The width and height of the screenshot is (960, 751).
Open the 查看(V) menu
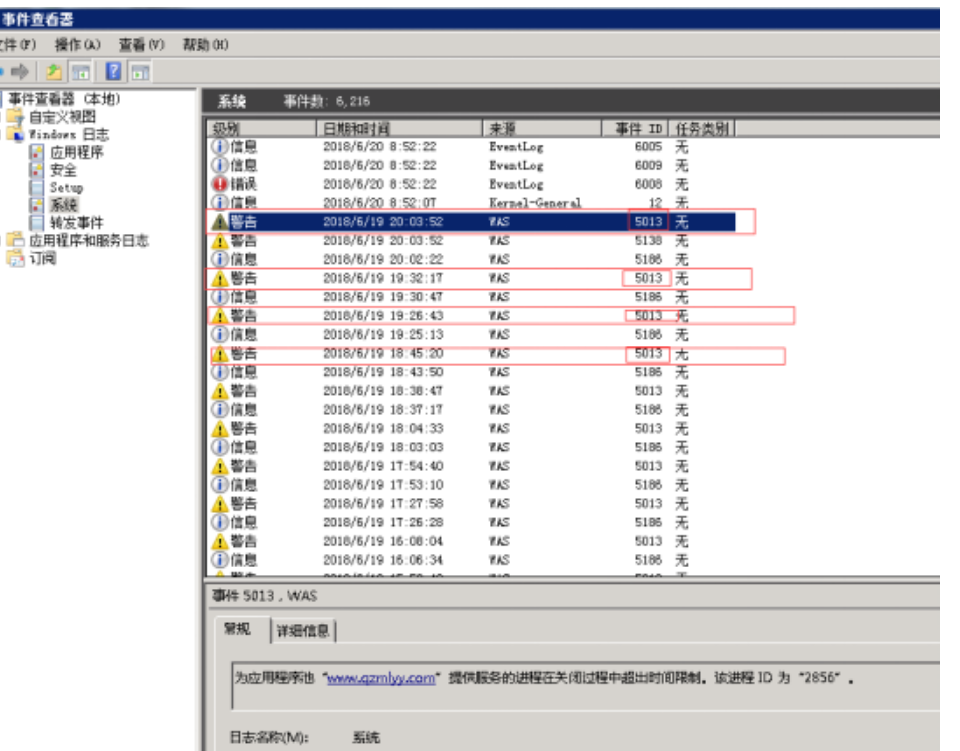[141, 45]
